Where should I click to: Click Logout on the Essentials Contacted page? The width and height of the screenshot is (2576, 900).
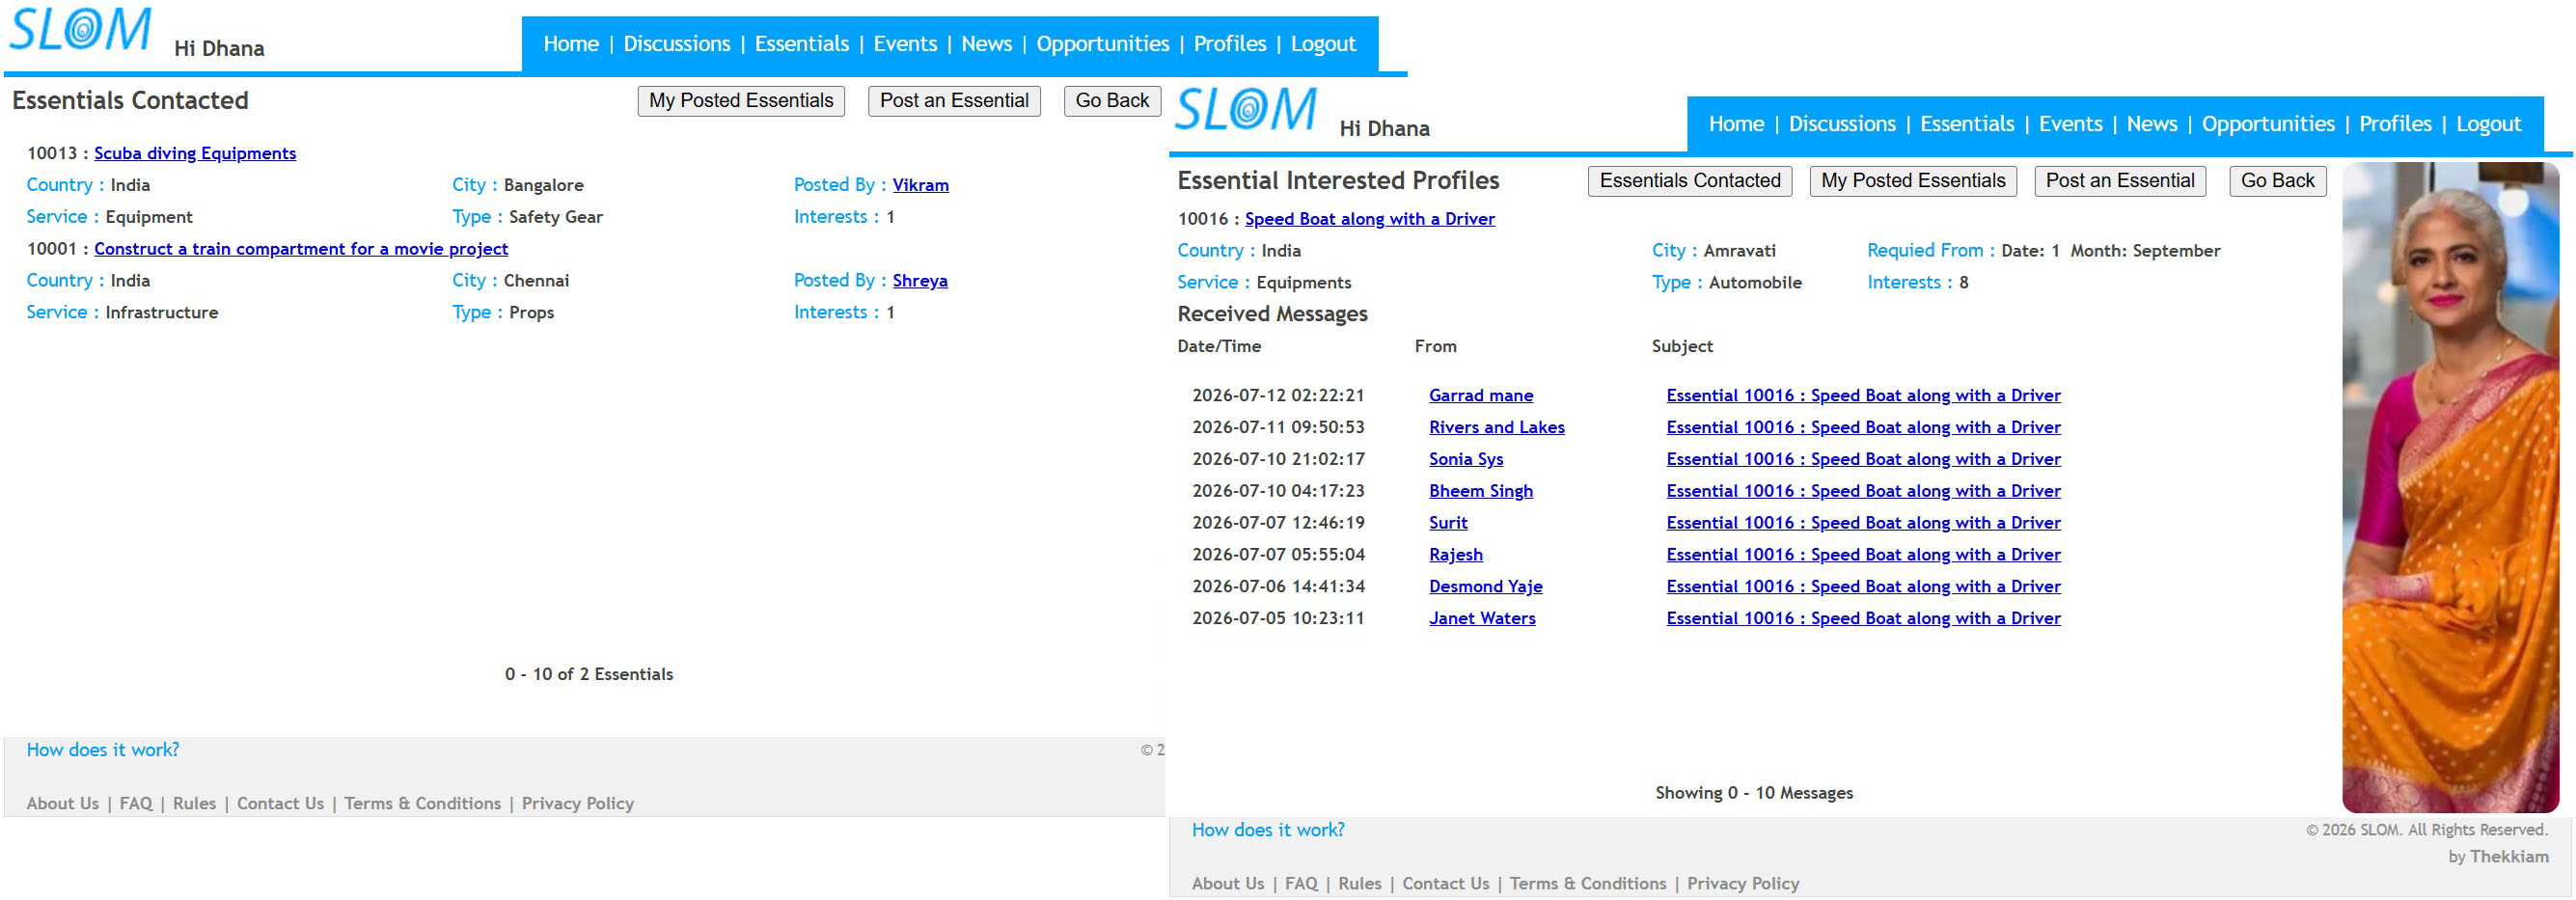(1323, 44)
